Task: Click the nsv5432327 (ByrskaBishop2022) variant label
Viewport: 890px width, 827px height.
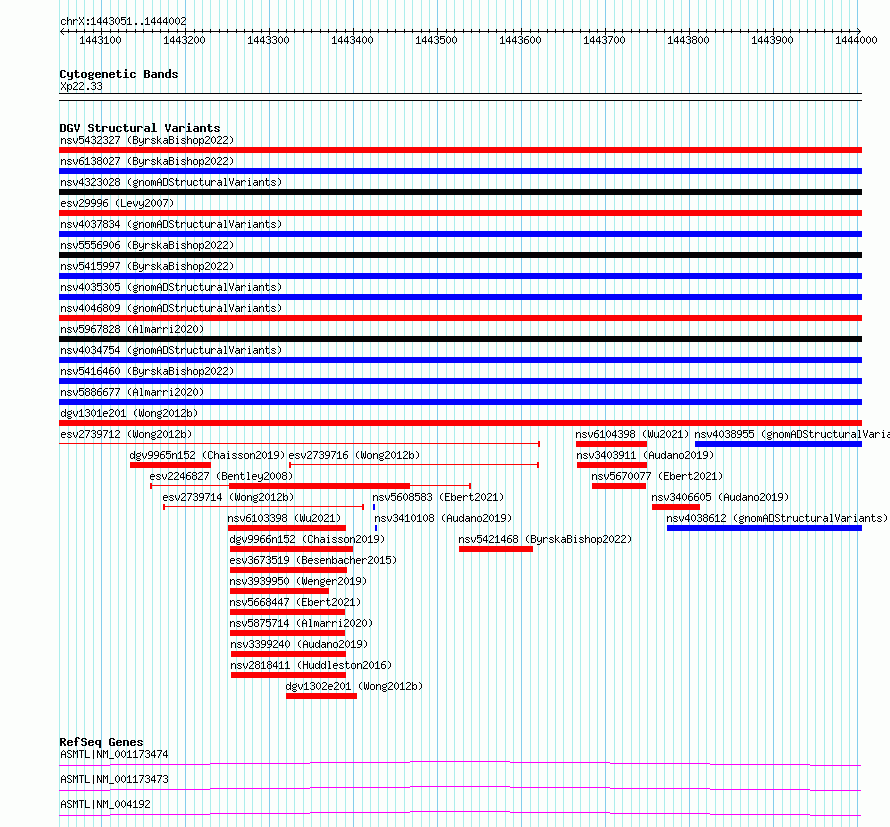Action: click(147, 140)
